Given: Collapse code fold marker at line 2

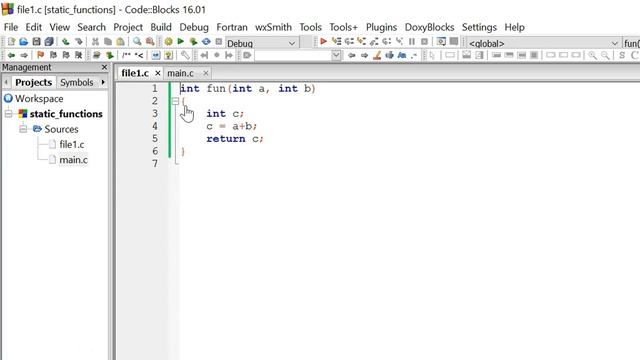Looking at the screenshot, I should tap(175, 101).
